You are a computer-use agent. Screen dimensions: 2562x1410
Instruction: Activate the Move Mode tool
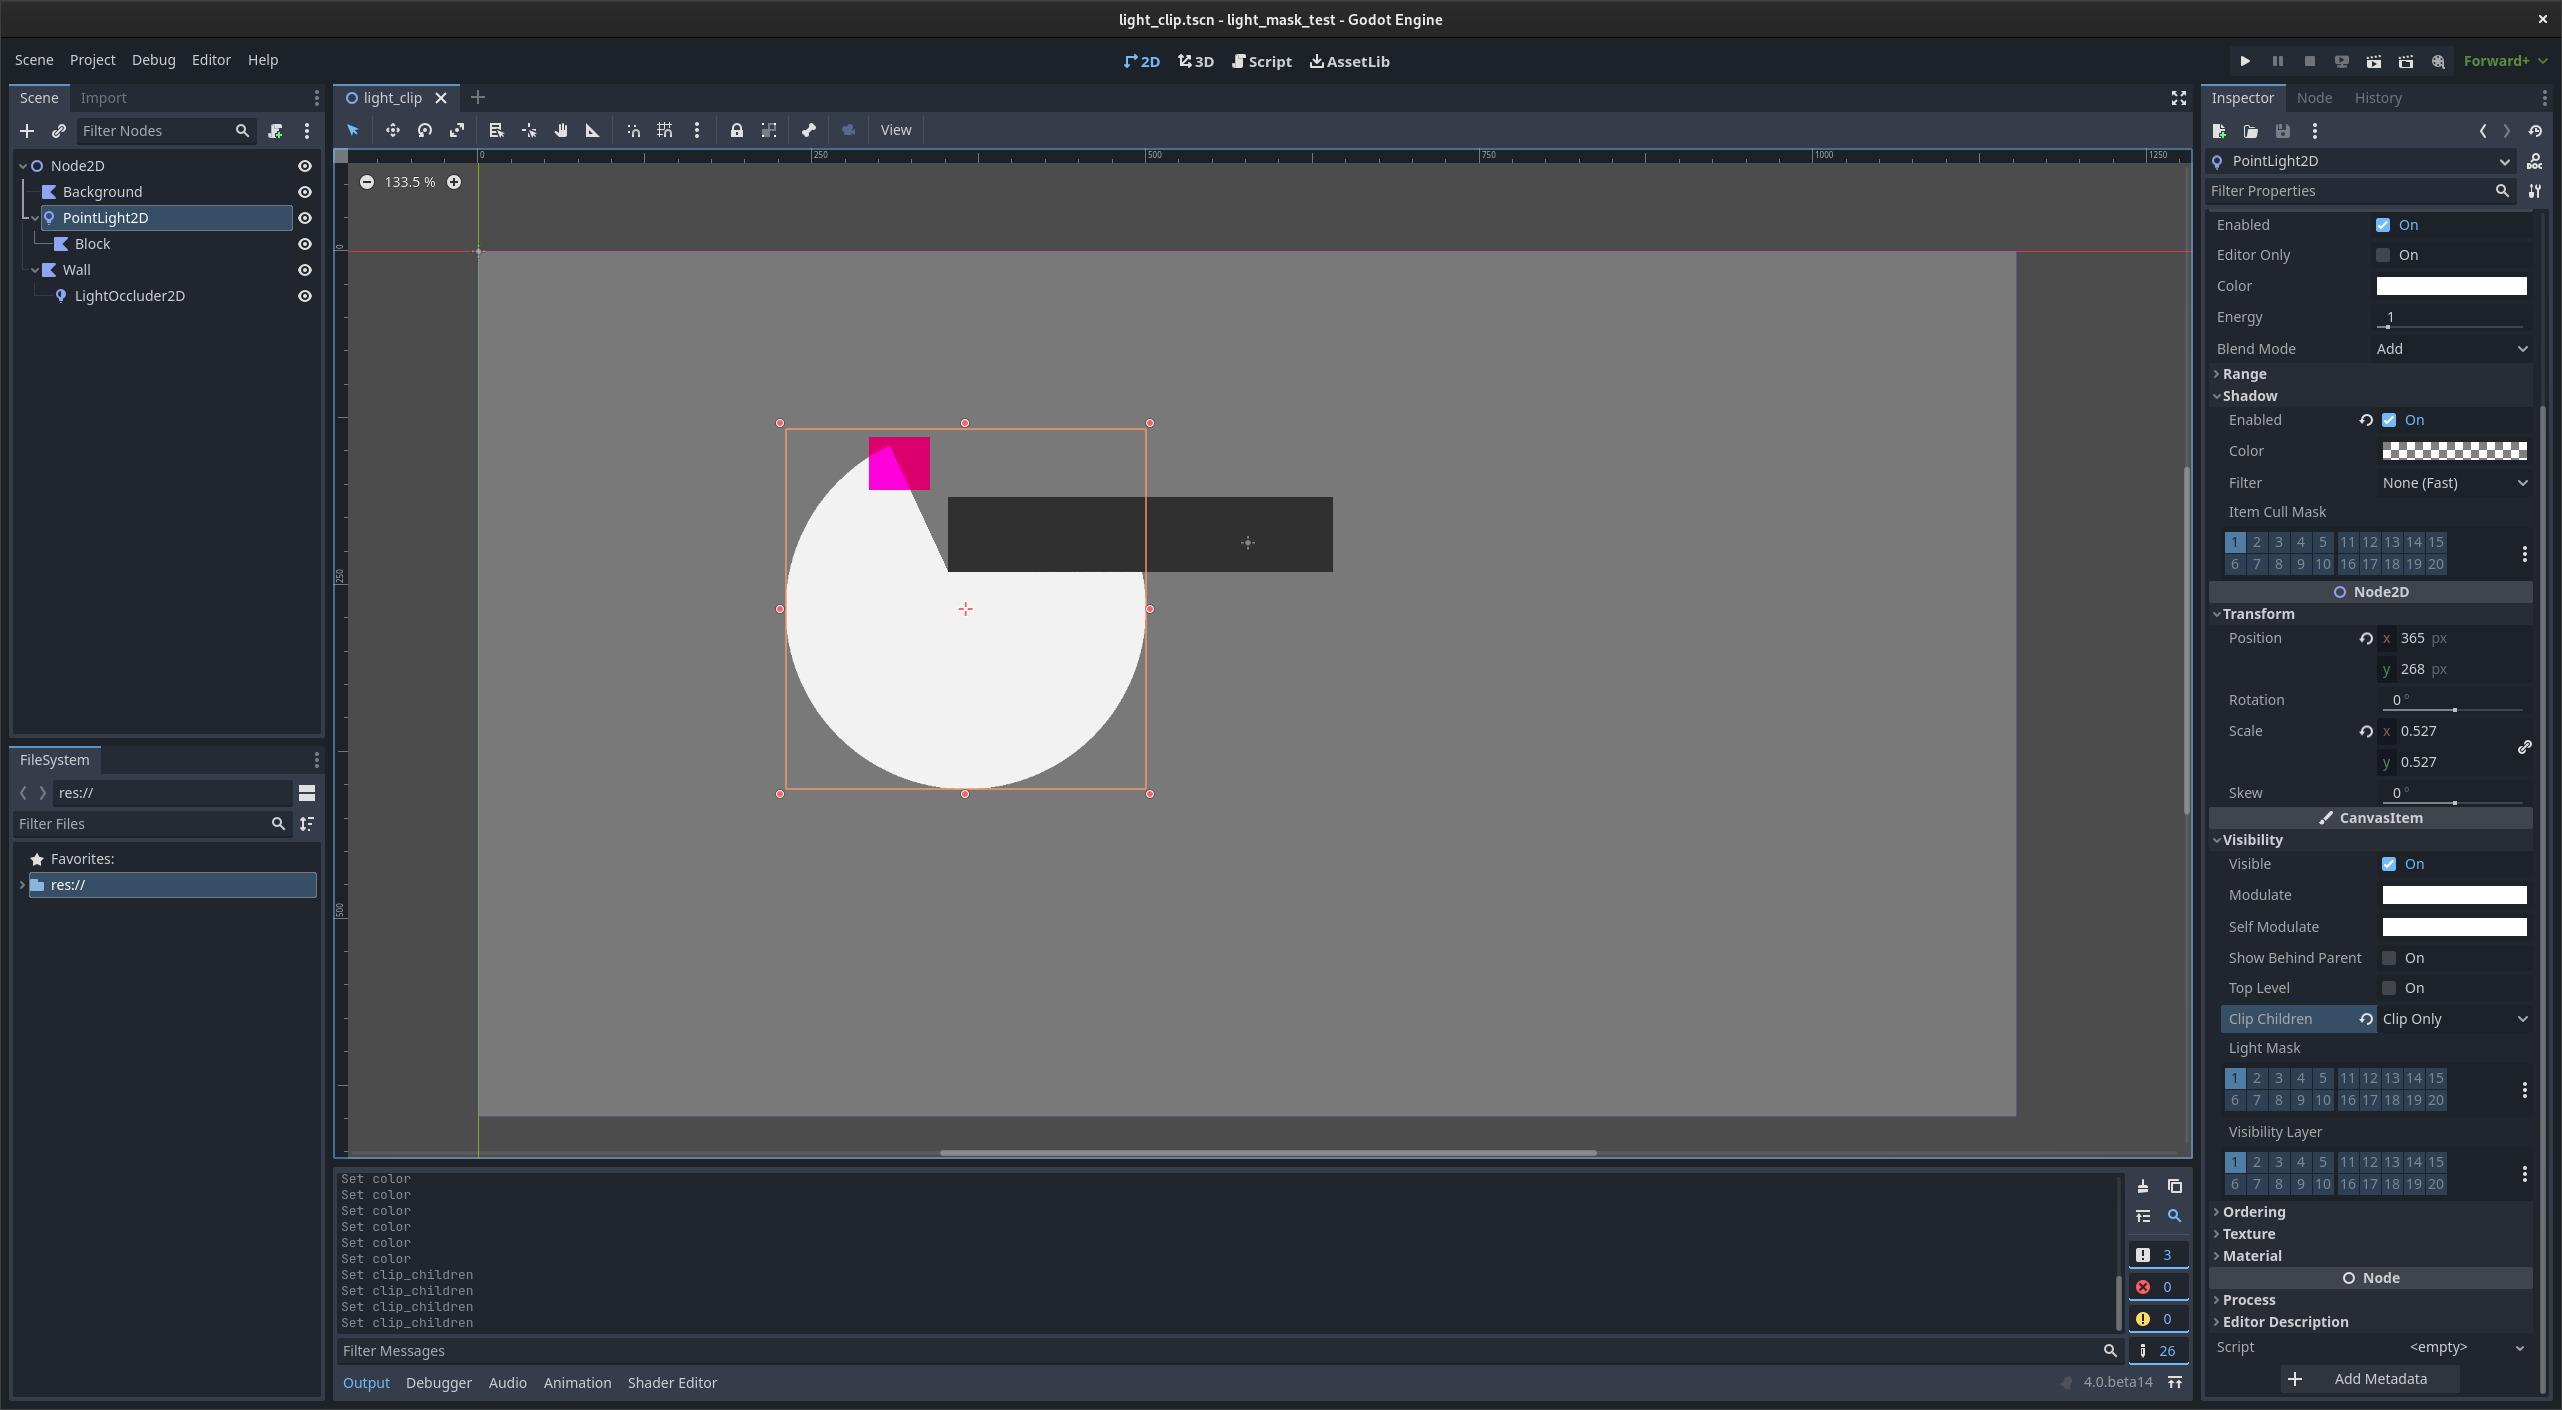392,130
